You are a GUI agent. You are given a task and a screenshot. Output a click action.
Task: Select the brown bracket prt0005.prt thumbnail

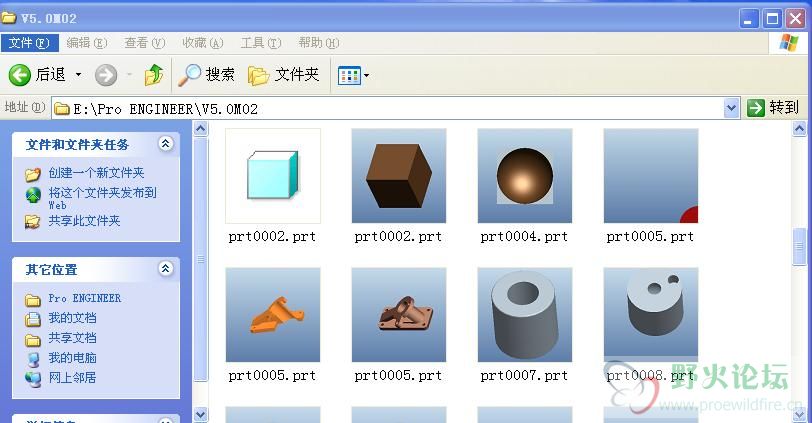[x=399, y=315]
